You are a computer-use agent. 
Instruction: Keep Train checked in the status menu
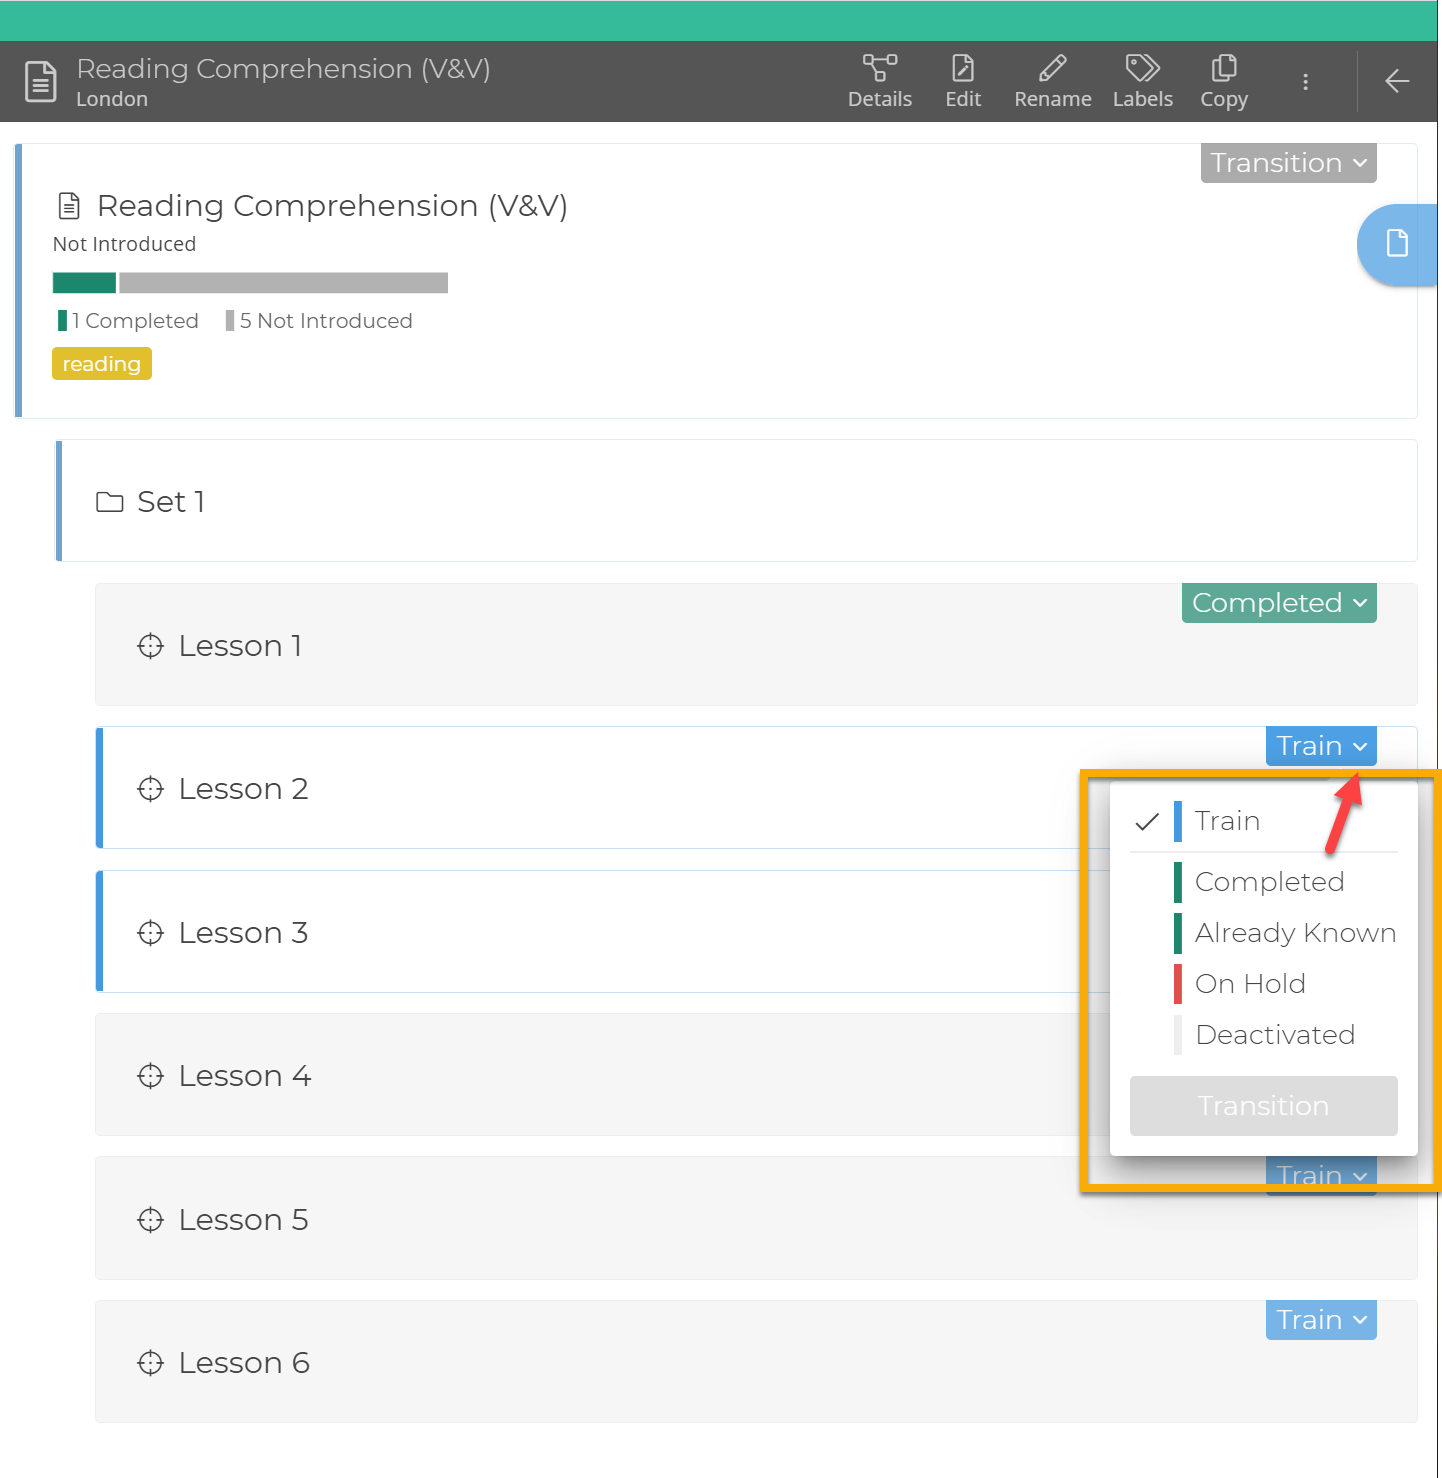[1228, 821]
